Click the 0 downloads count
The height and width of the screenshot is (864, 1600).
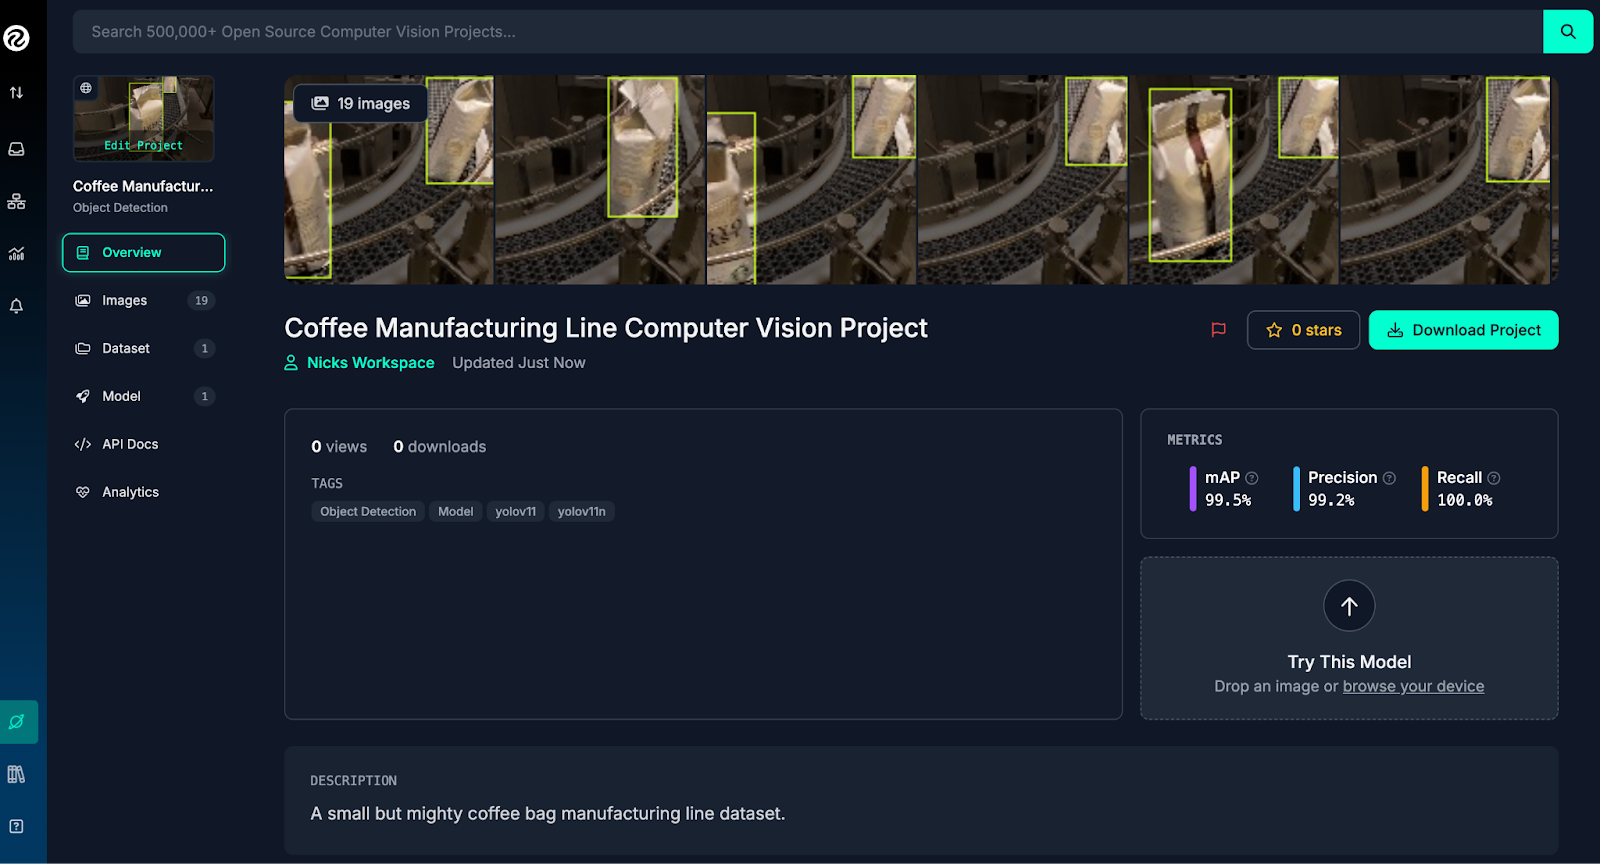[x=440, y=447]
